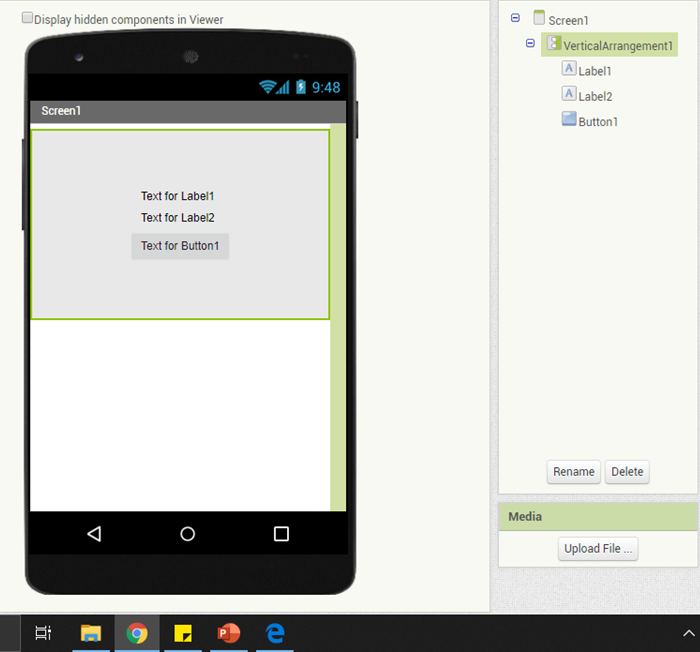This screenshot has width=700, height=652.
Task: Click the Upload File button
Action: [598, 549]
